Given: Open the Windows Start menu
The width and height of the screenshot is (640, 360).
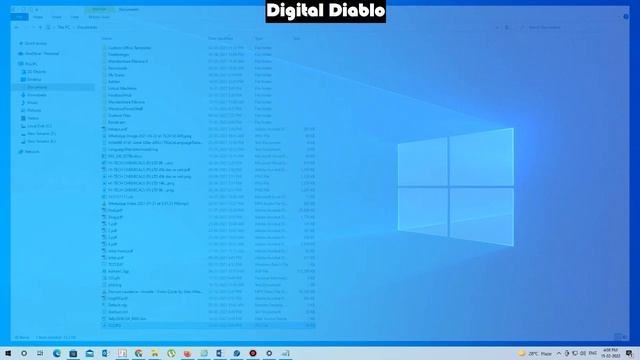Looking at the screenshot, I should coord(8,353).
